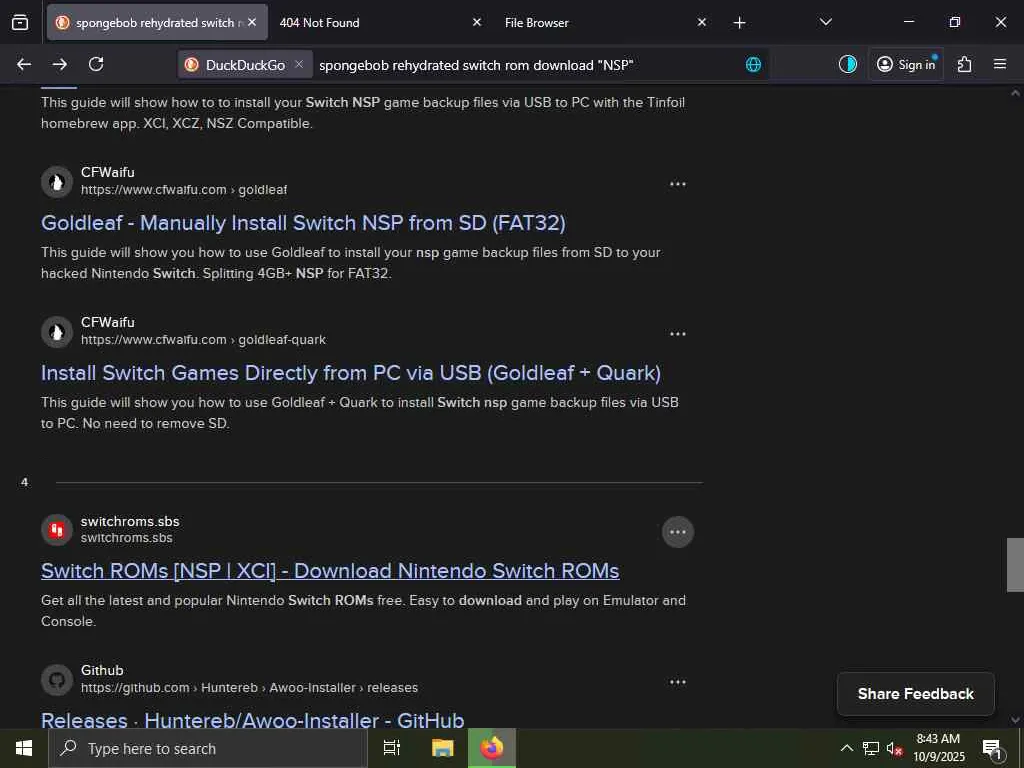Open the Windows Start menu

click(24, 748)
